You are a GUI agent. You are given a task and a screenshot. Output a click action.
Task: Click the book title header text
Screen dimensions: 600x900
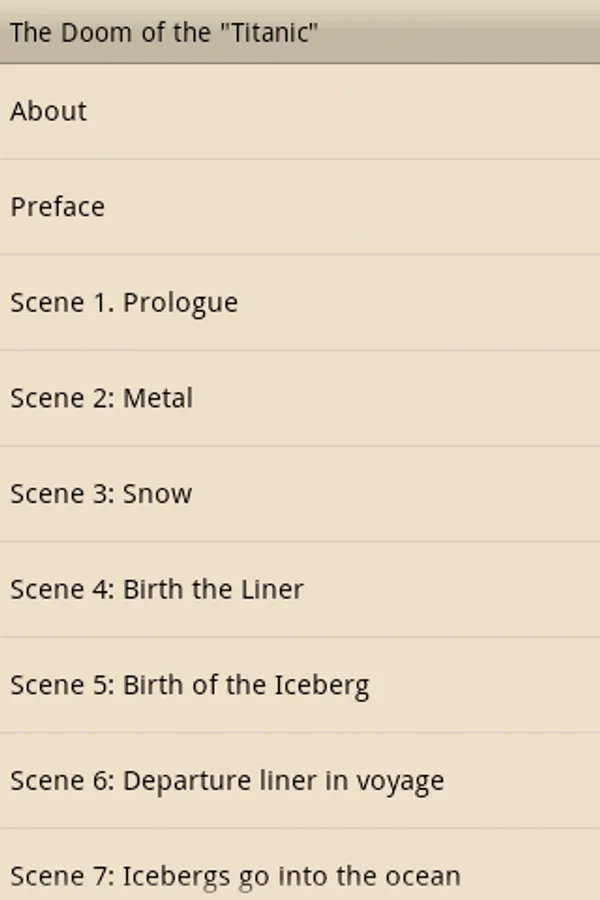coord(164,32)
